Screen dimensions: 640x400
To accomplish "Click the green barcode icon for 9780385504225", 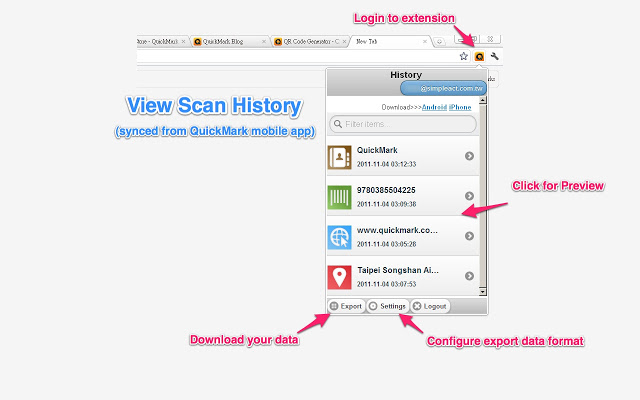I will (x=339, y=197).
